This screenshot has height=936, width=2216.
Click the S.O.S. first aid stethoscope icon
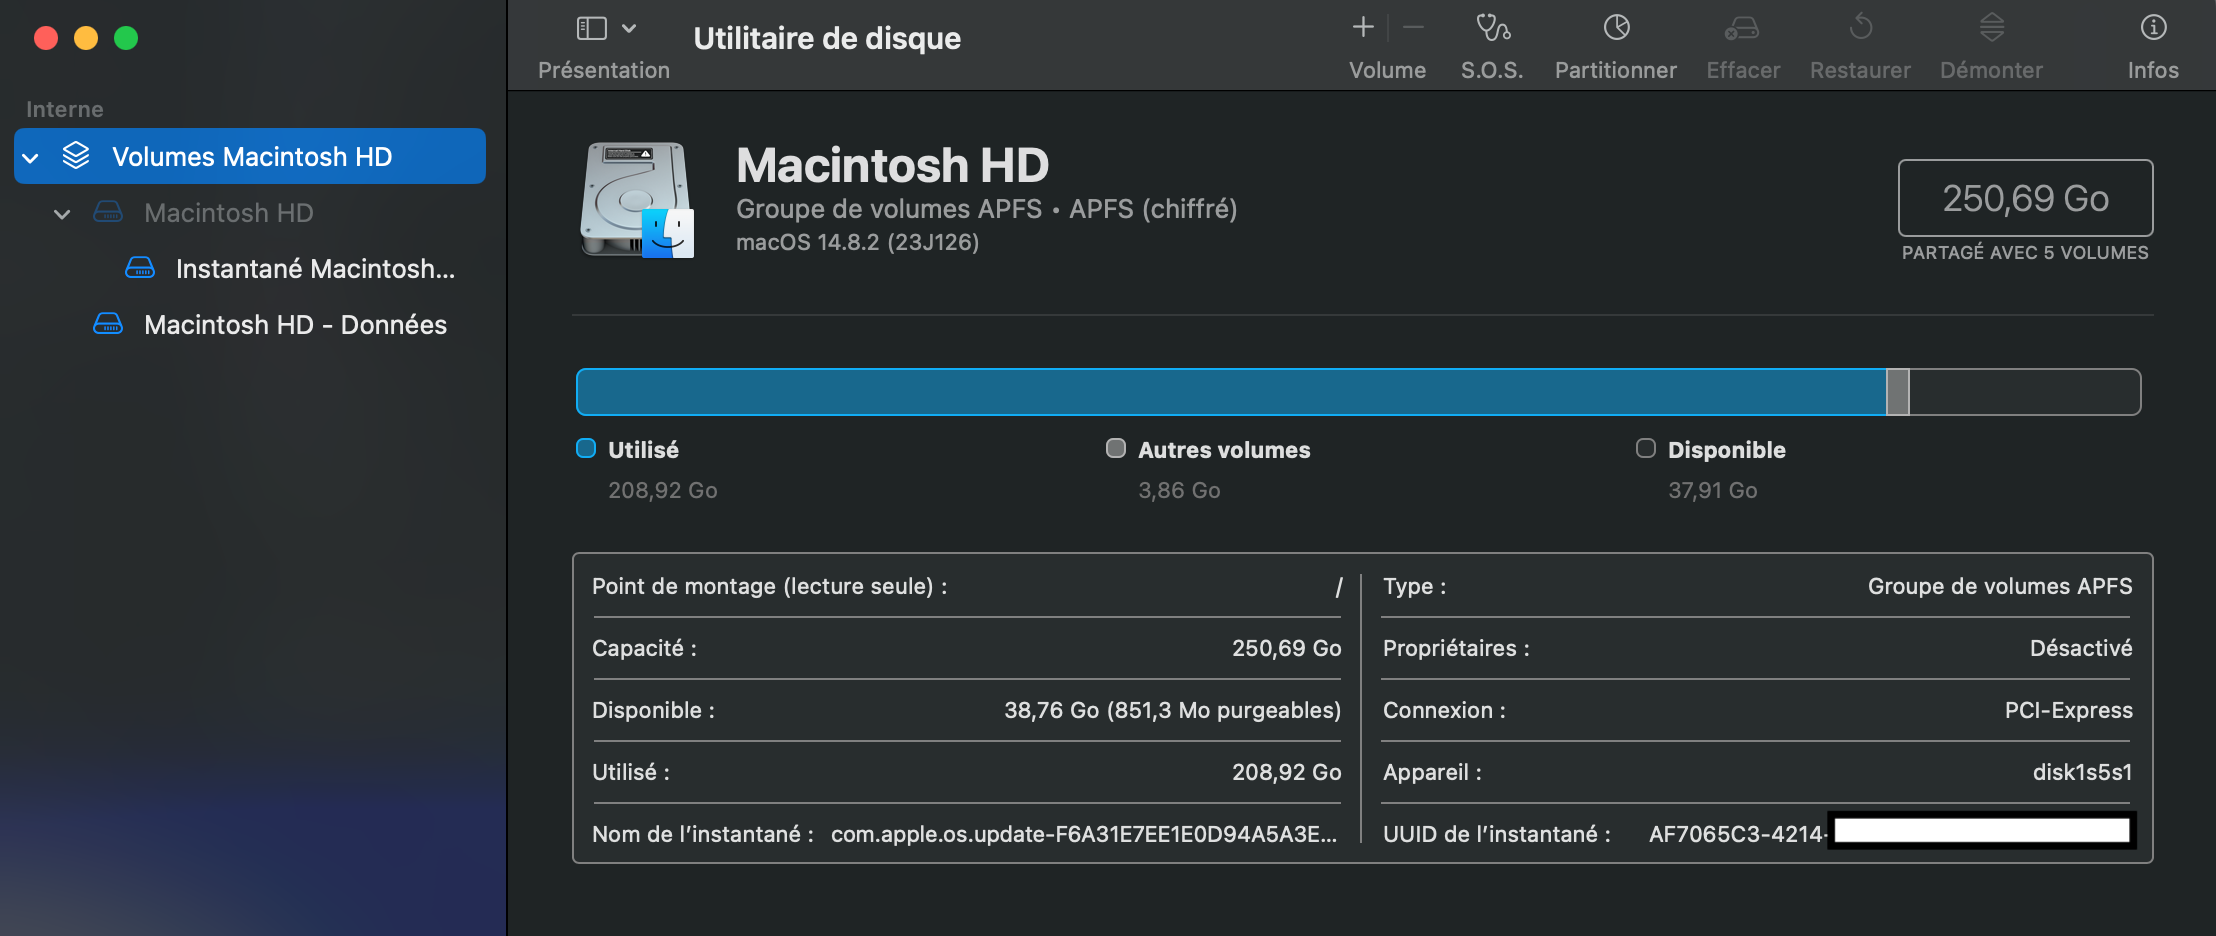(1492, 28)
